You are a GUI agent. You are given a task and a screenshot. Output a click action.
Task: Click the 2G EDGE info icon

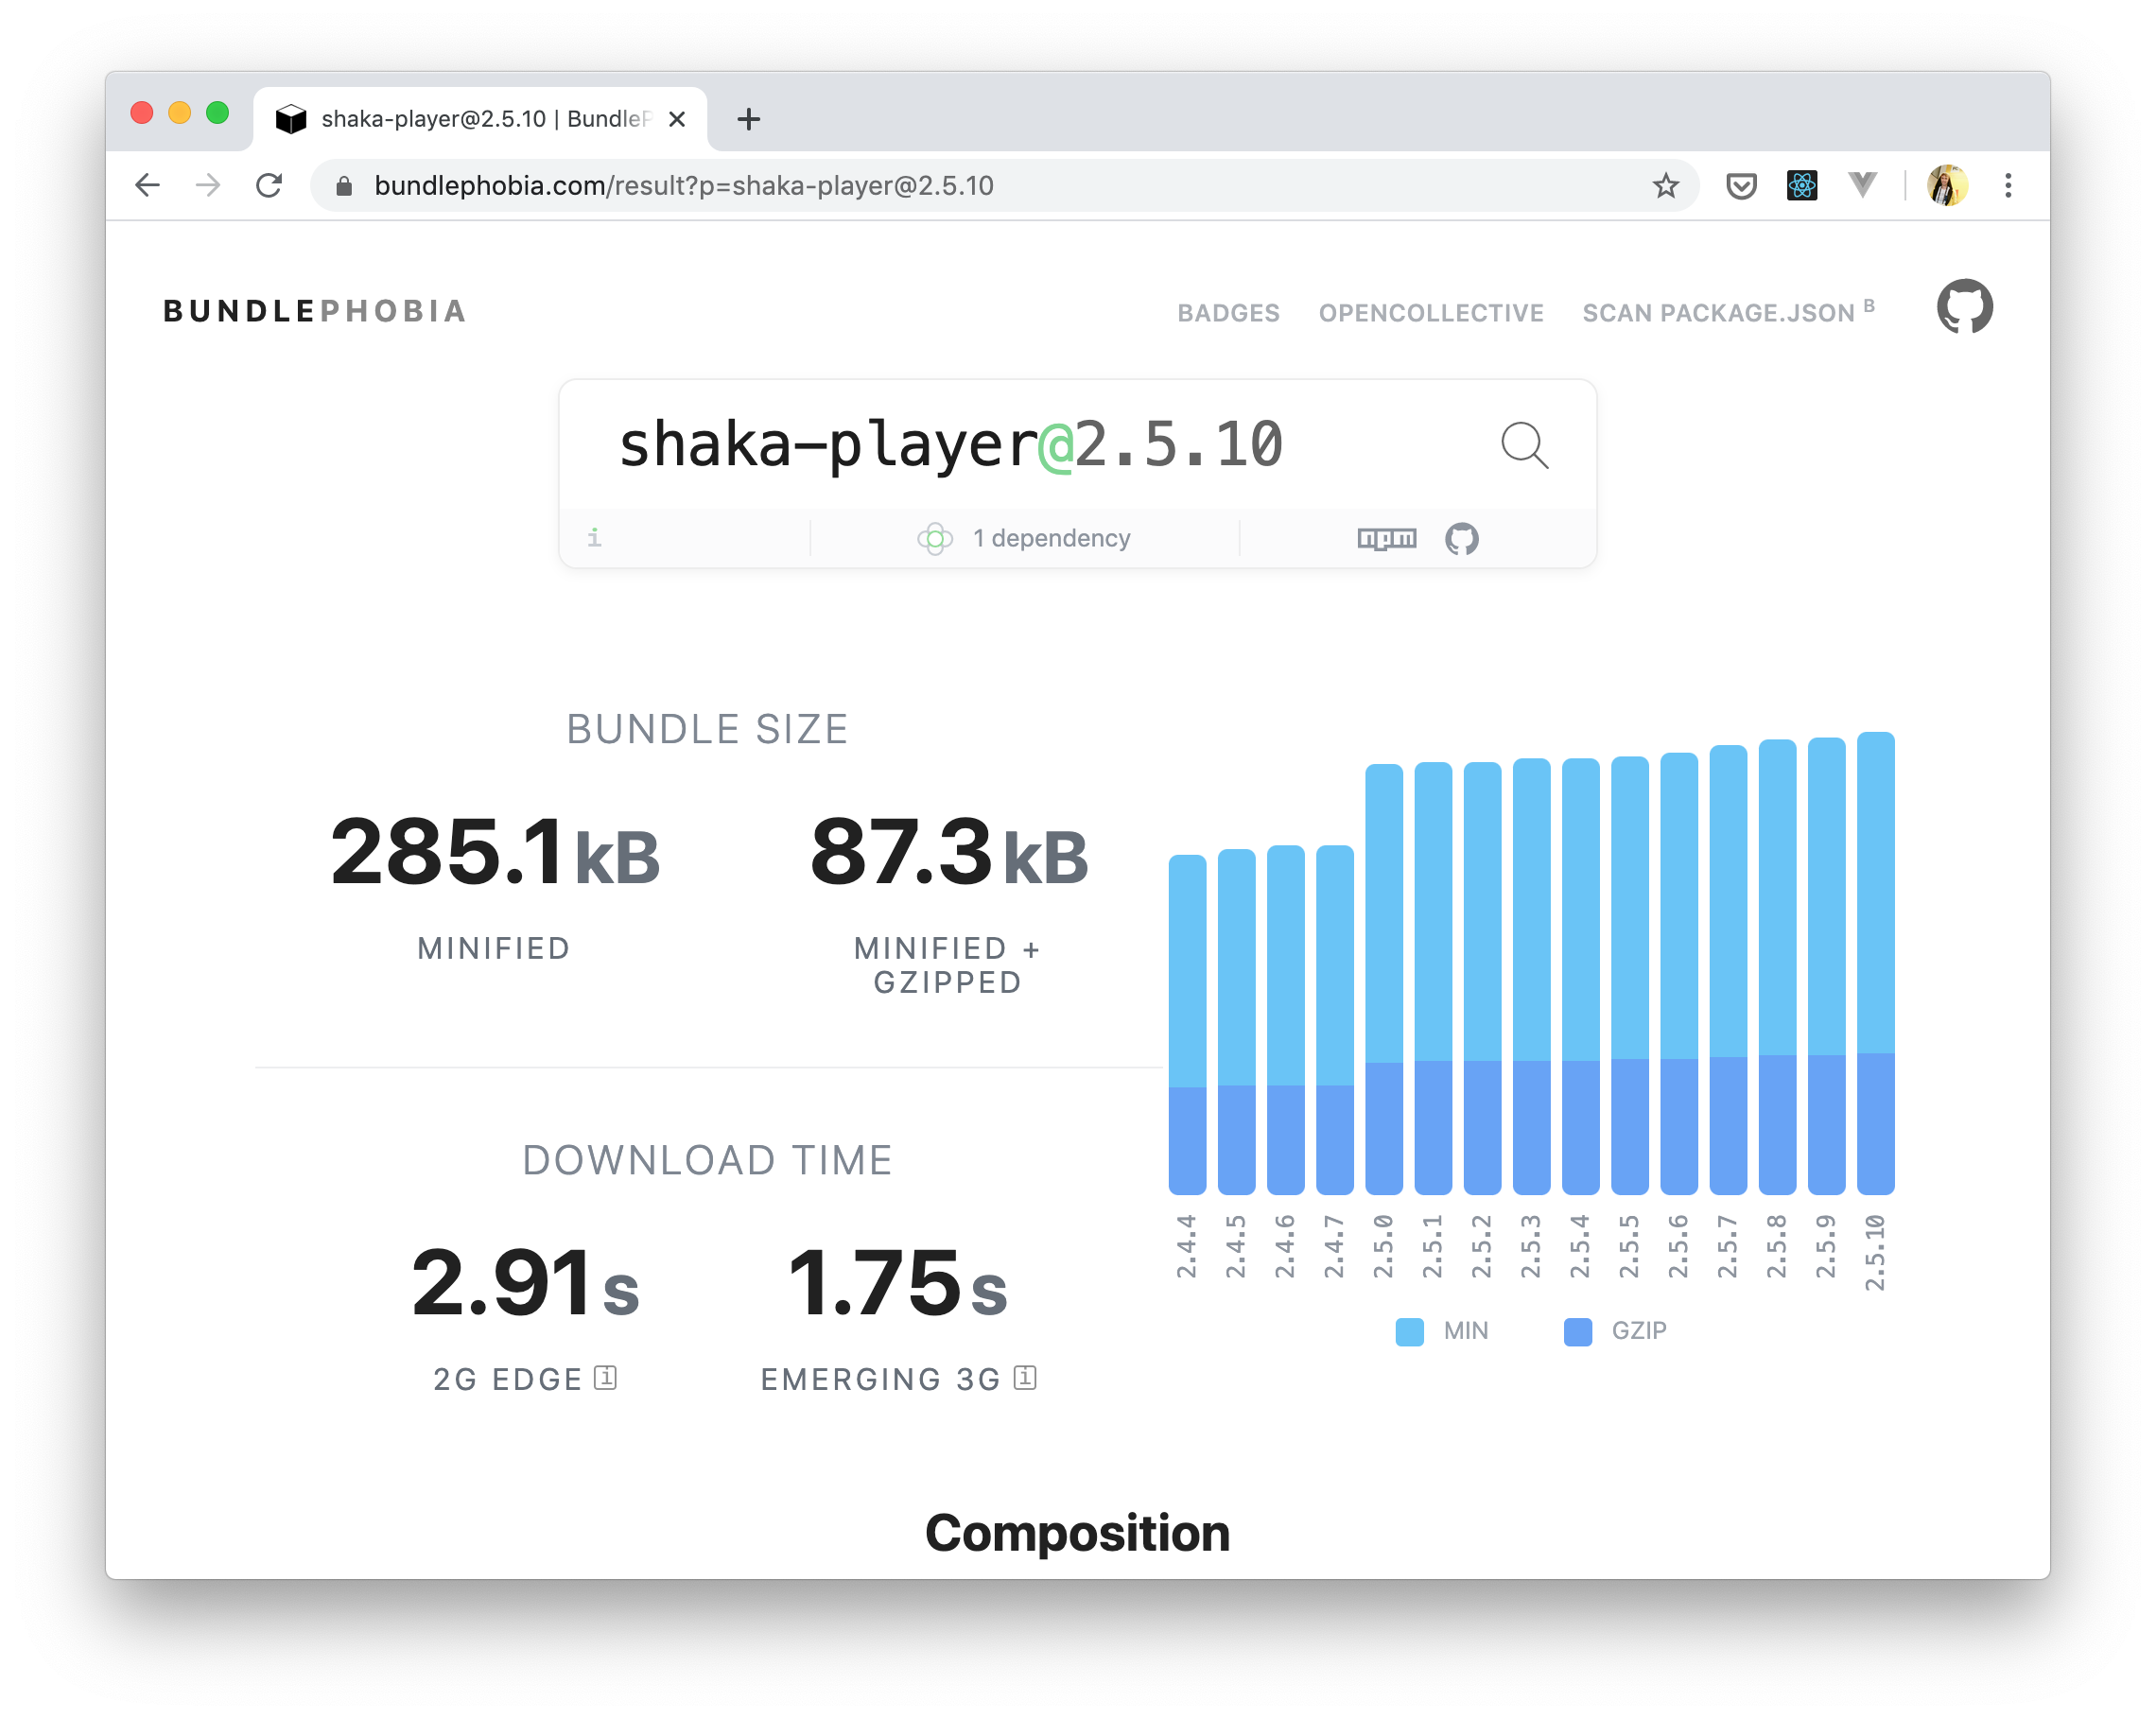coord(605,1377)
